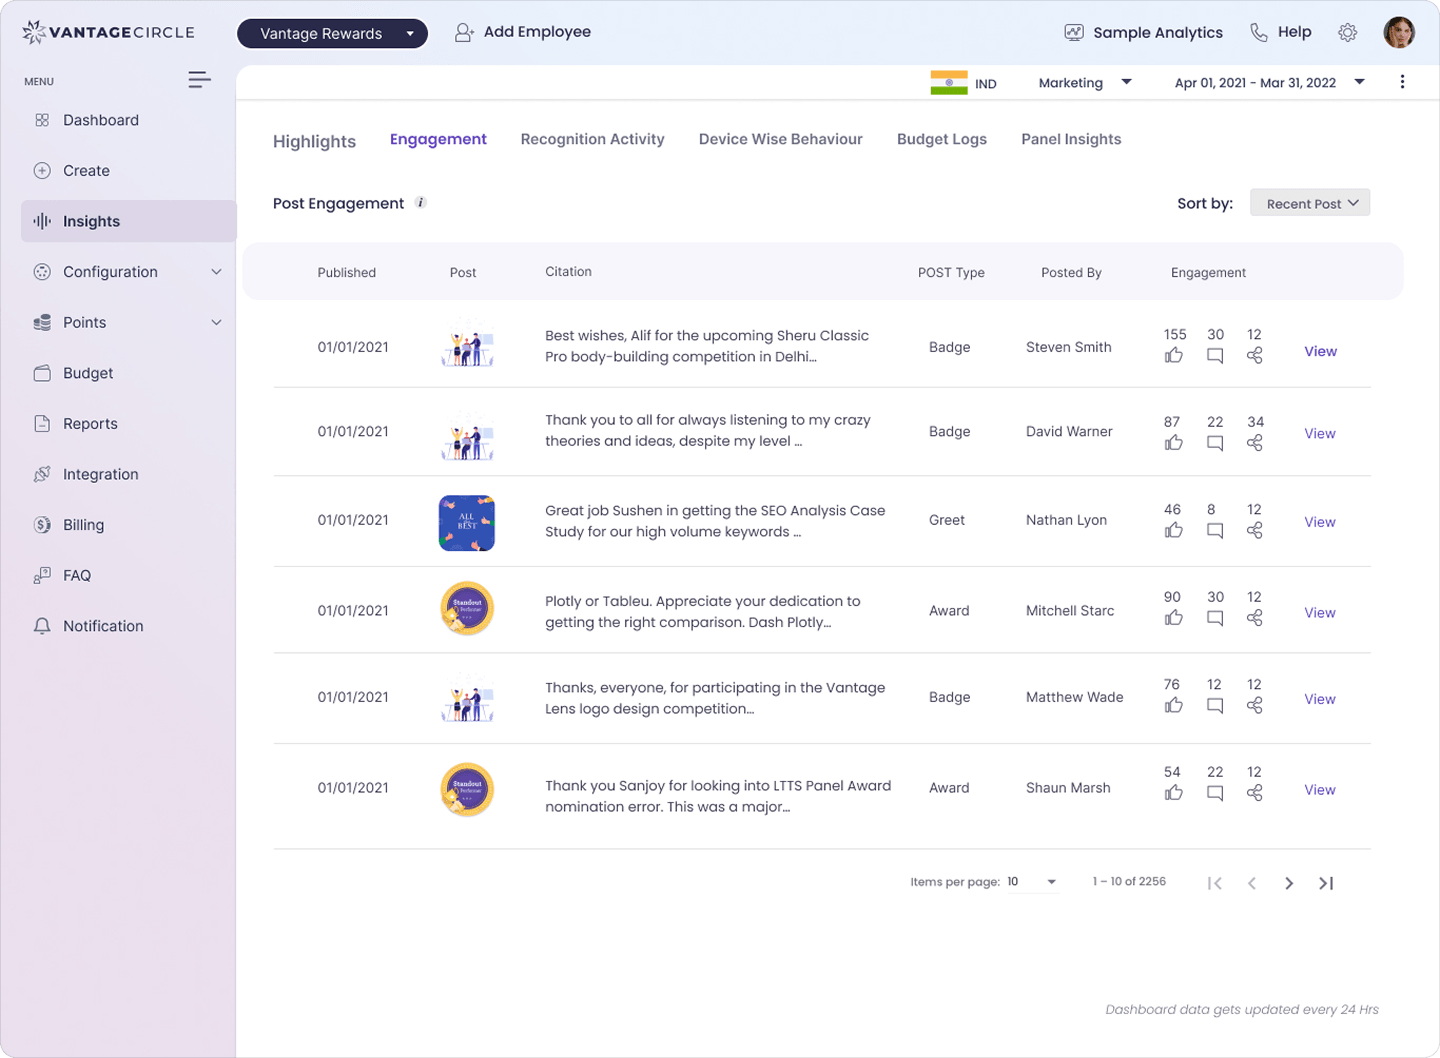Switch to the Recognition Activity tab
Screen dimensions: 1440x1058
tap(592, 139)
